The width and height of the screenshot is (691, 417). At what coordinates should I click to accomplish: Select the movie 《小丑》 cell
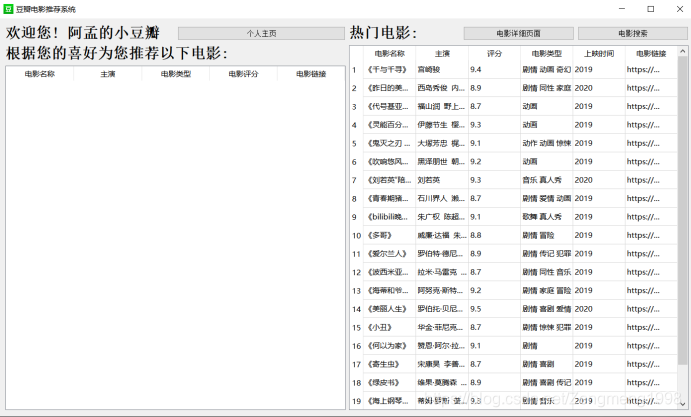tap(389, 328)
